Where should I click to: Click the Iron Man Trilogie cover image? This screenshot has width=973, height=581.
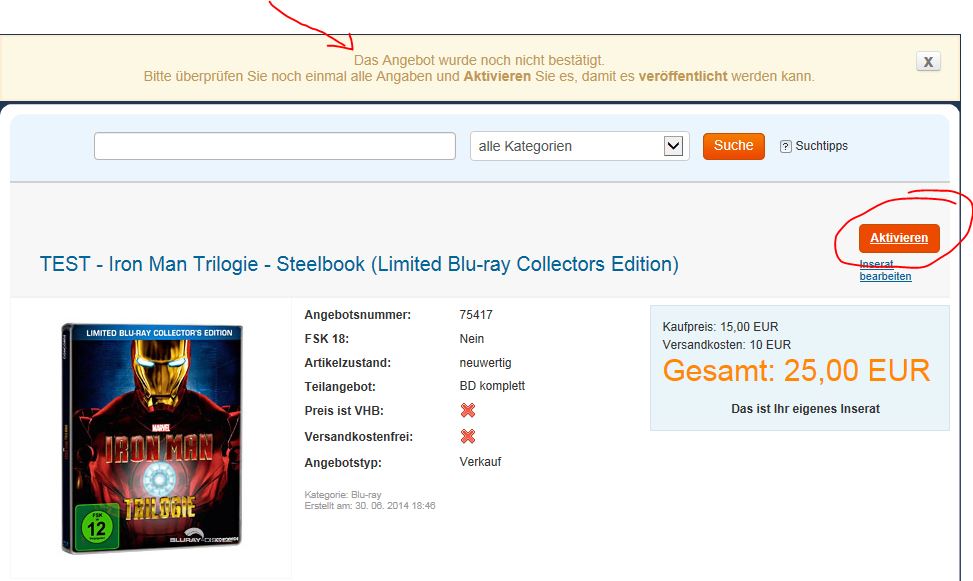pos(152,438)
